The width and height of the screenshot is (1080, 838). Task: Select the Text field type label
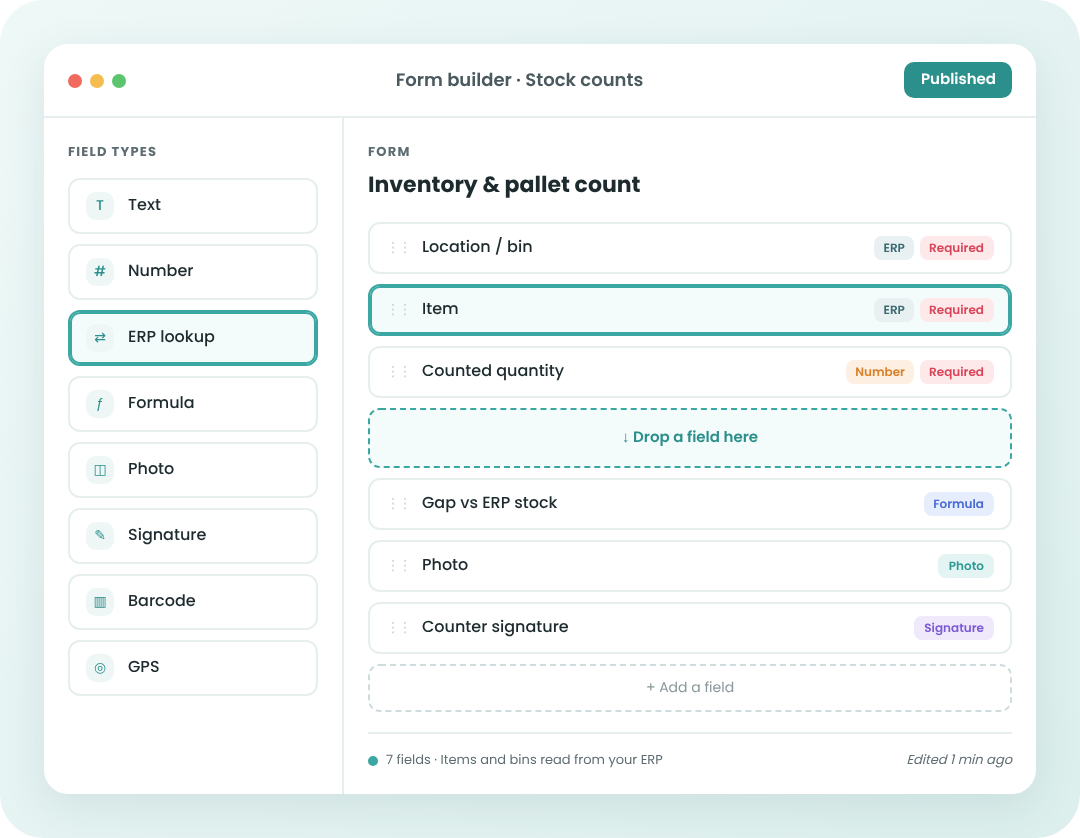coord(144,205)
